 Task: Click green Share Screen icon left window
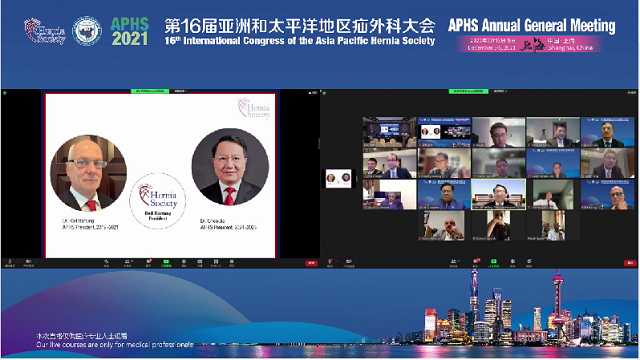(166, 263)
